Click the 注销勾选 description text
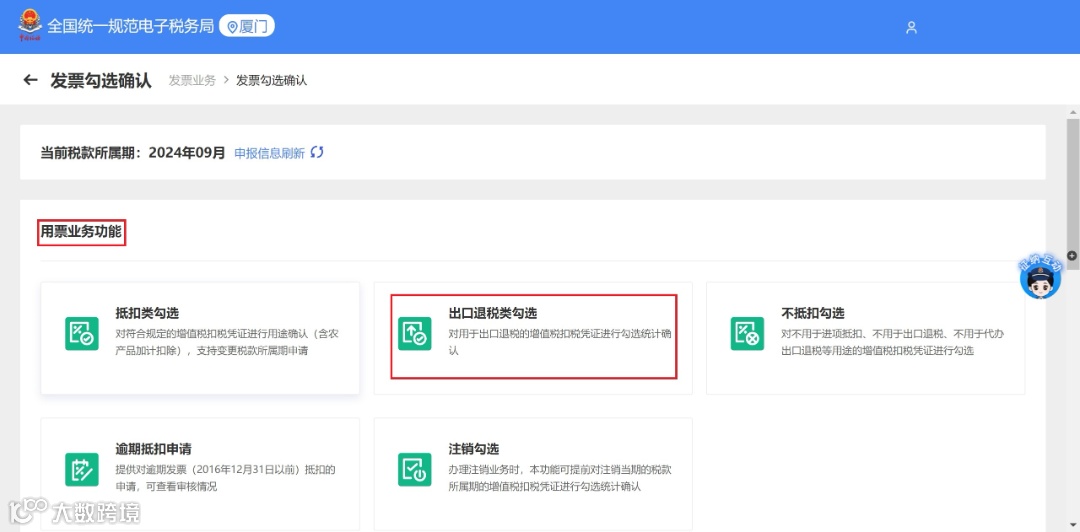 [x=560, y=478]
